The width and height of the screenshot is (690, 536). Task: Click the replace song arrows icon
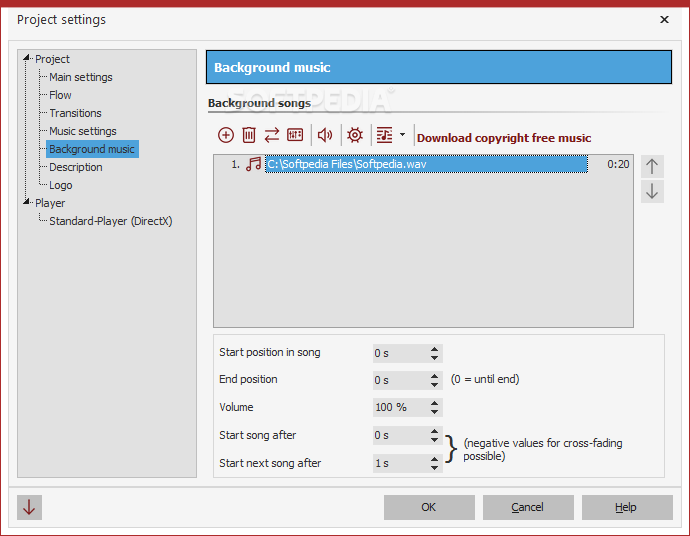point(272,135)
